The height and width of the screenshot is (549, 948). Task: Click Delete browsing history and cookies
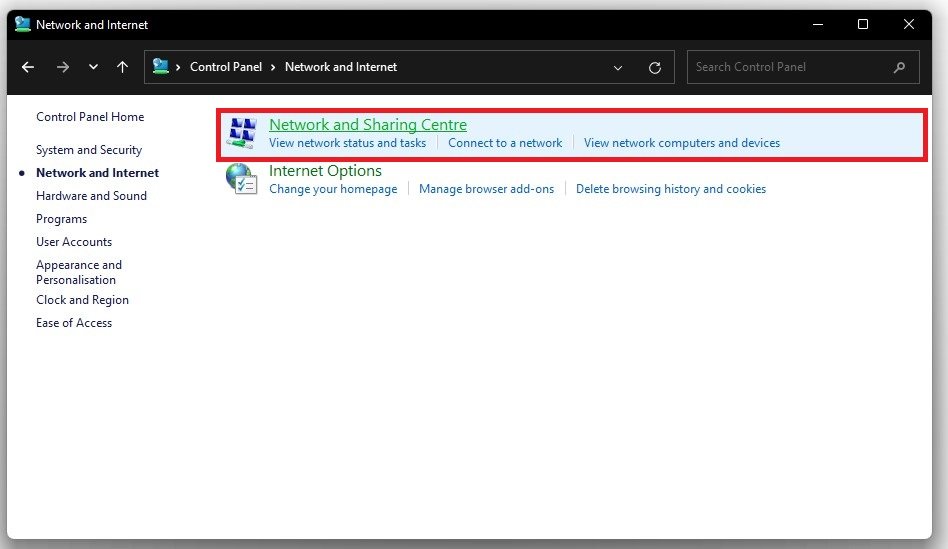670,189
